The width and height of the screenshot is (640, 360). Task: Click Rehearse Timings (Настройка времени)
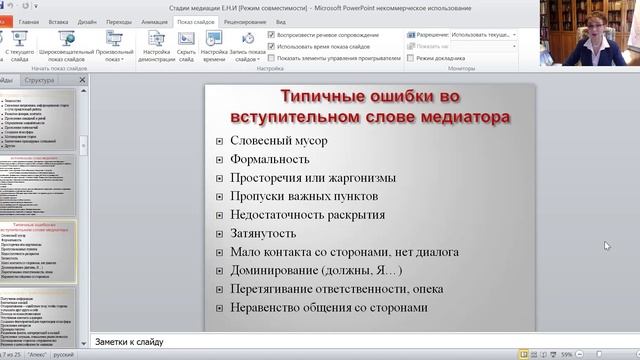[214, 46]
